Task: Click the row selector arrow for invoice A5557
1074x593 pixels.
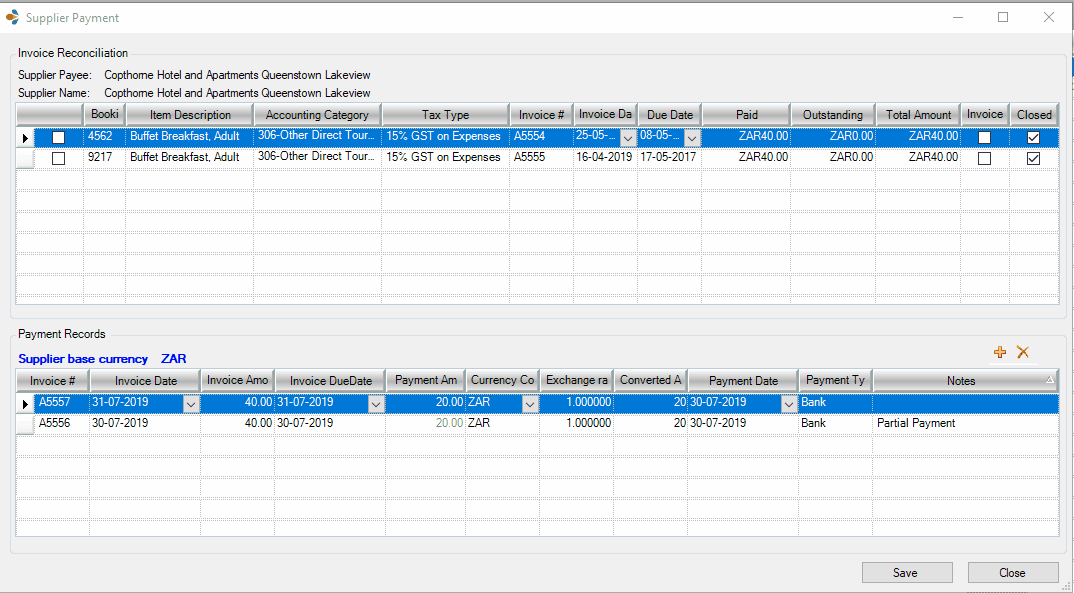Action: pyautogui.click(x=26, y=403)
